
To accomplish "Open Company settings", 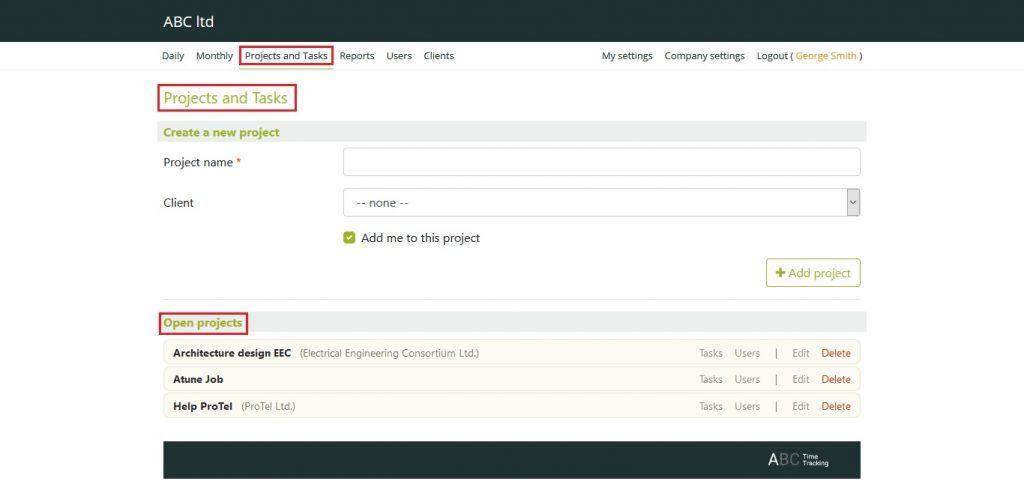I will click(x=705, y=56).
